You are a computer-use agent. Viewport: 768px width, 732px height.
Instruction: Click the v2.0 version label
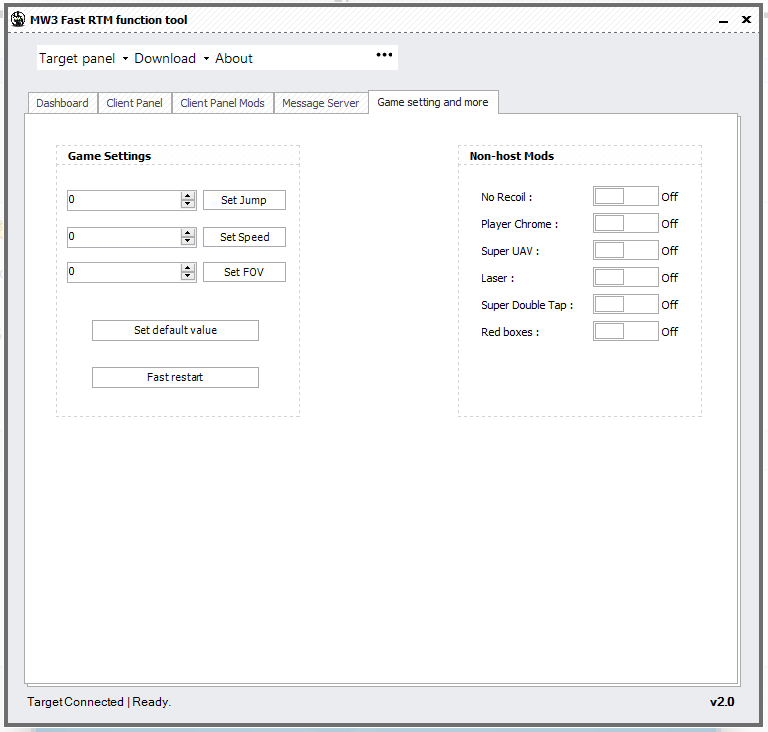pyautogui.click(x=722, y=702)
